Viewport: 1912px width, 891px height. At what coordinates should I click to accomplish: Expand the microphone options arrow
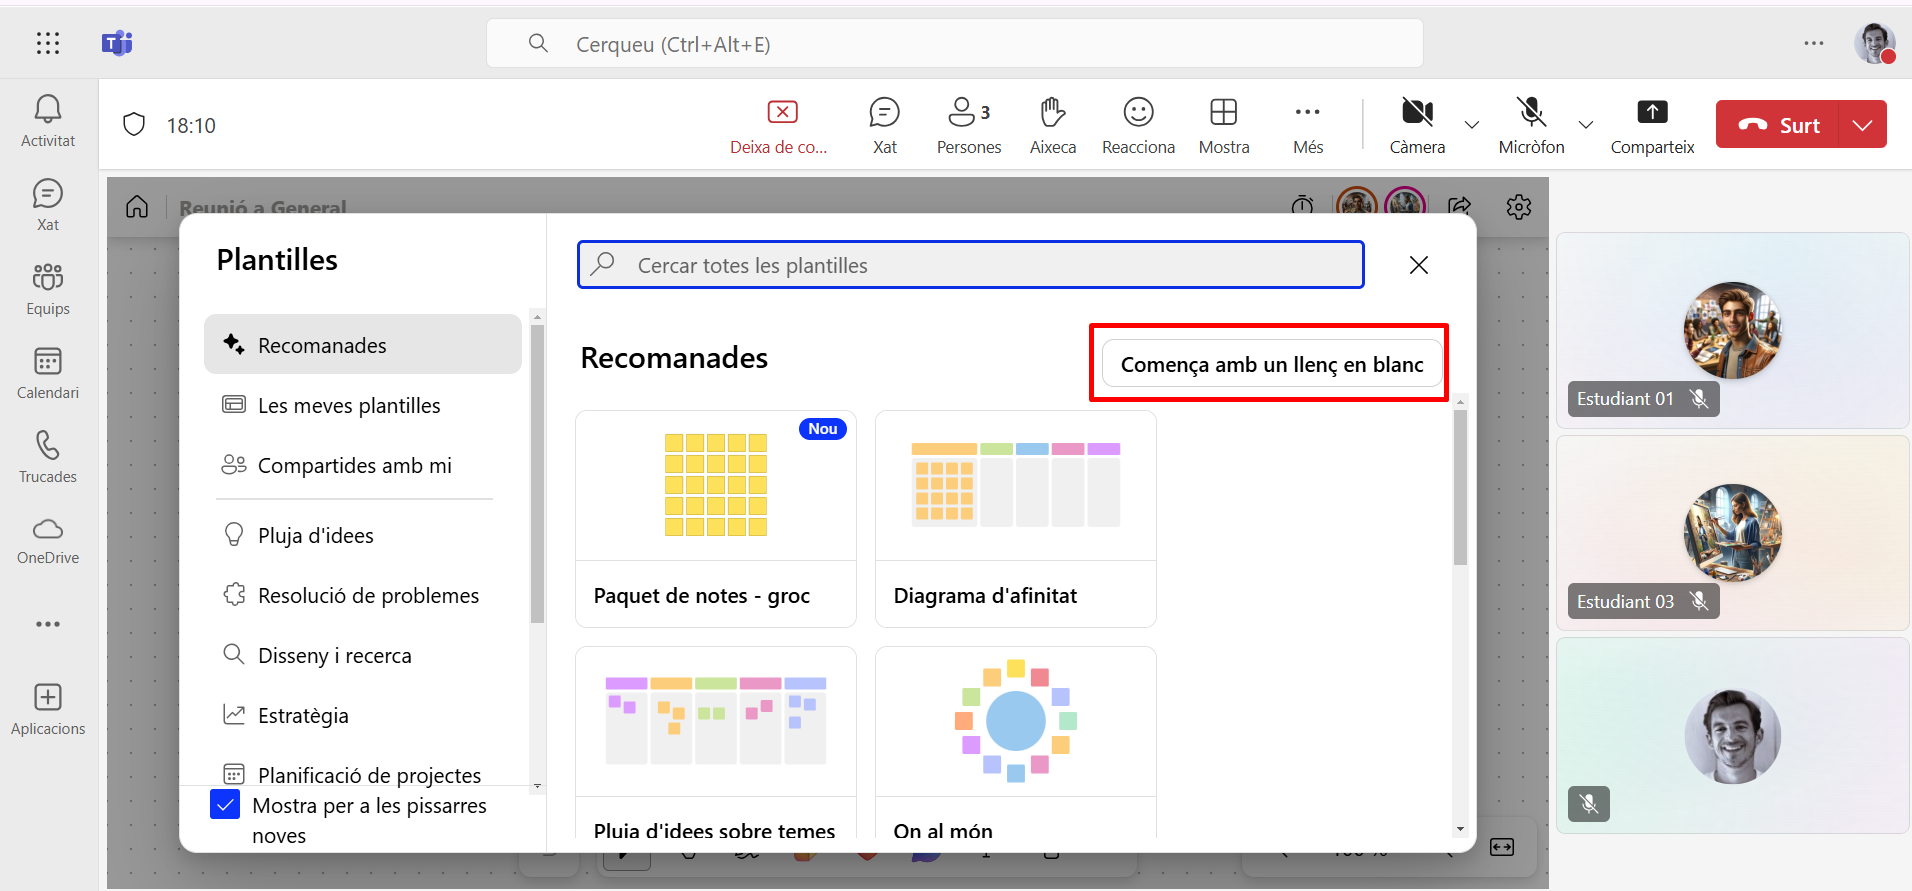tap(1586, 125)
